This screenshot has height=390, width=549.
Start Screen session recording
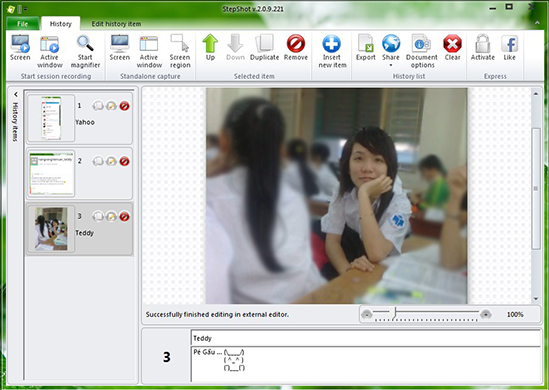point(20,49)
